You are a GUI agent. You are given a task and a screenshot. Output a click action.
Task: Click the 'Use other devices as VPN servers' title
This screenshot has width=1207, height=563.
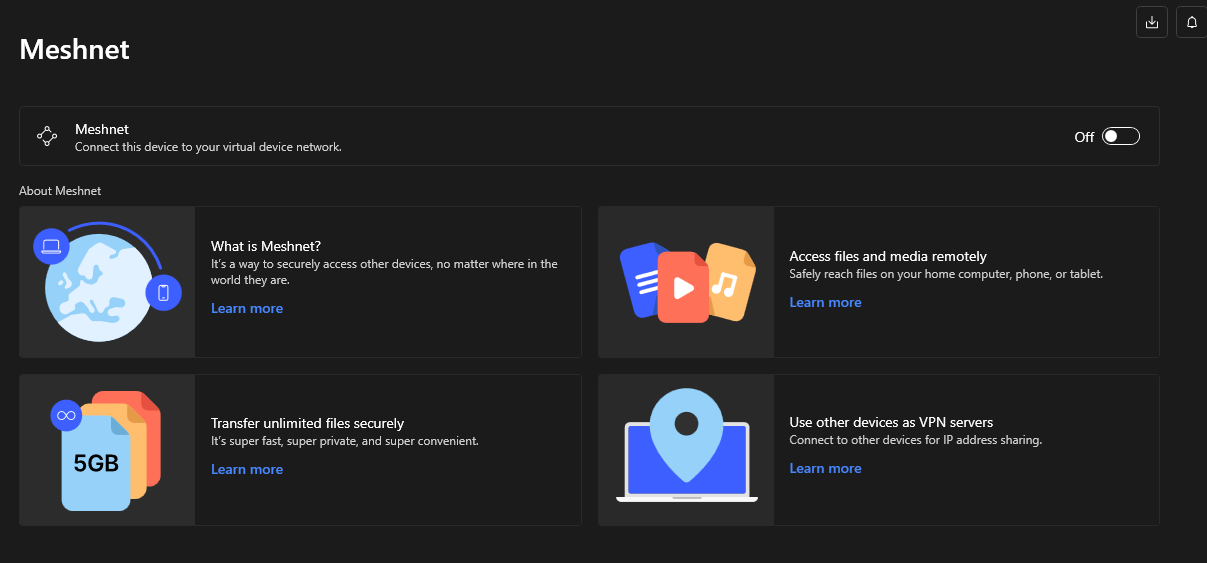pos(891,422)
